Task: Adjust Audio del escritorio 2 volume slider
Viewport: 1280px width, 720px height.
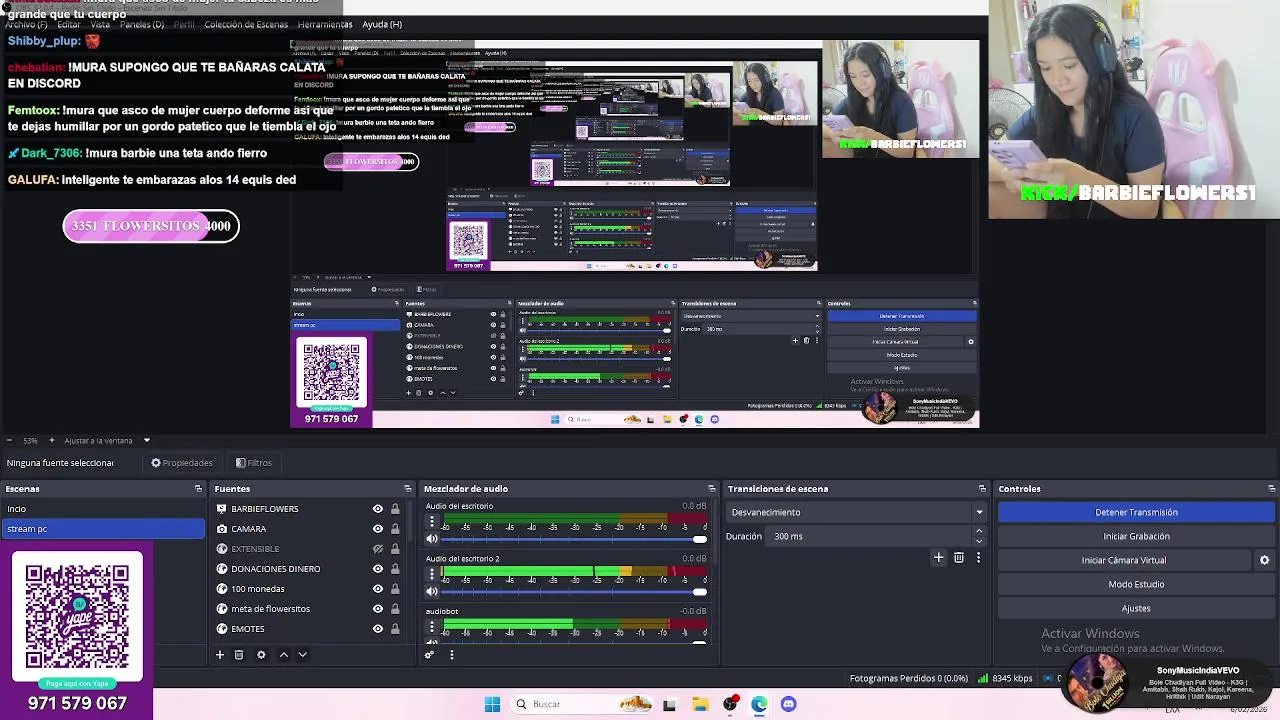Action: tap(575, 591)
